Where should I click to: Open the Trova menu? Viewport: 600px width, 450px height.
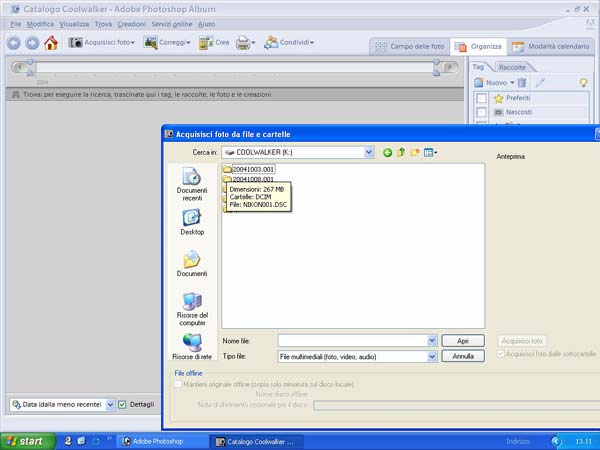[103, 24]
